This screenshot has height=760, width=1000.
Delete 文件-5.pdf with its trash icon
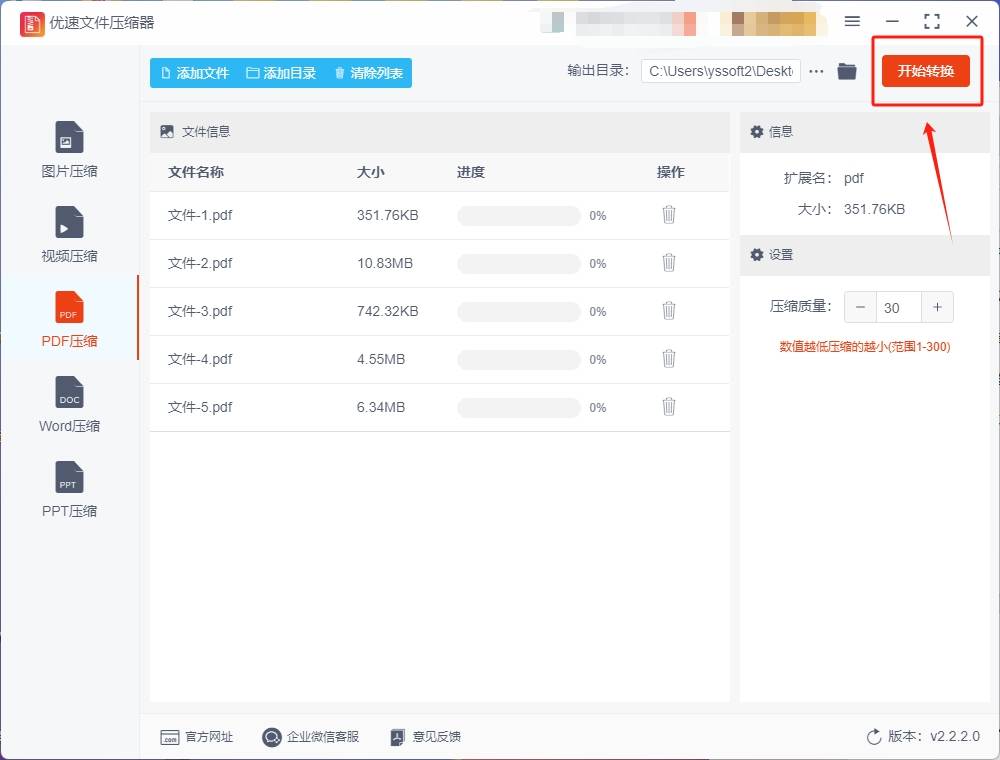668,407
